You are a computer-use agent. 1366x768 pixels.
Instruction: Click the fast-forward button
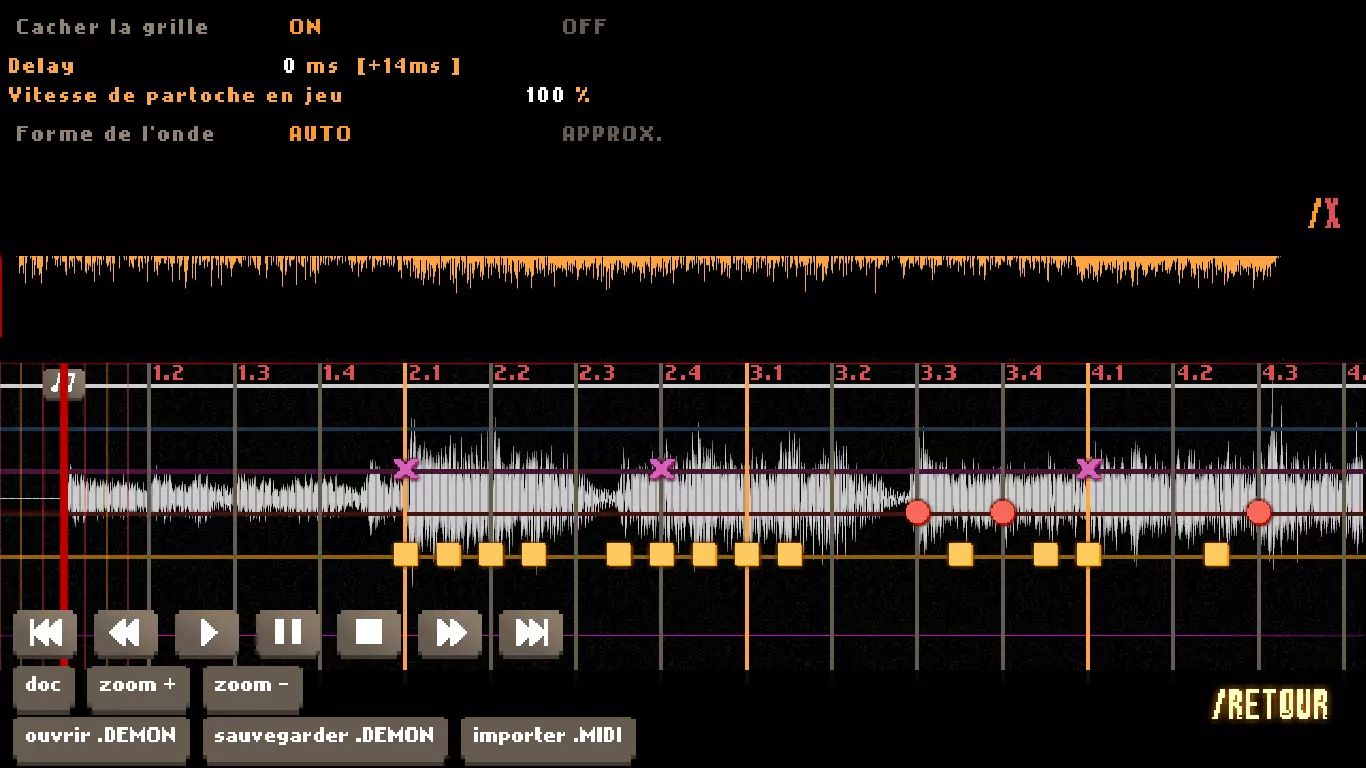tap(450, 632)
